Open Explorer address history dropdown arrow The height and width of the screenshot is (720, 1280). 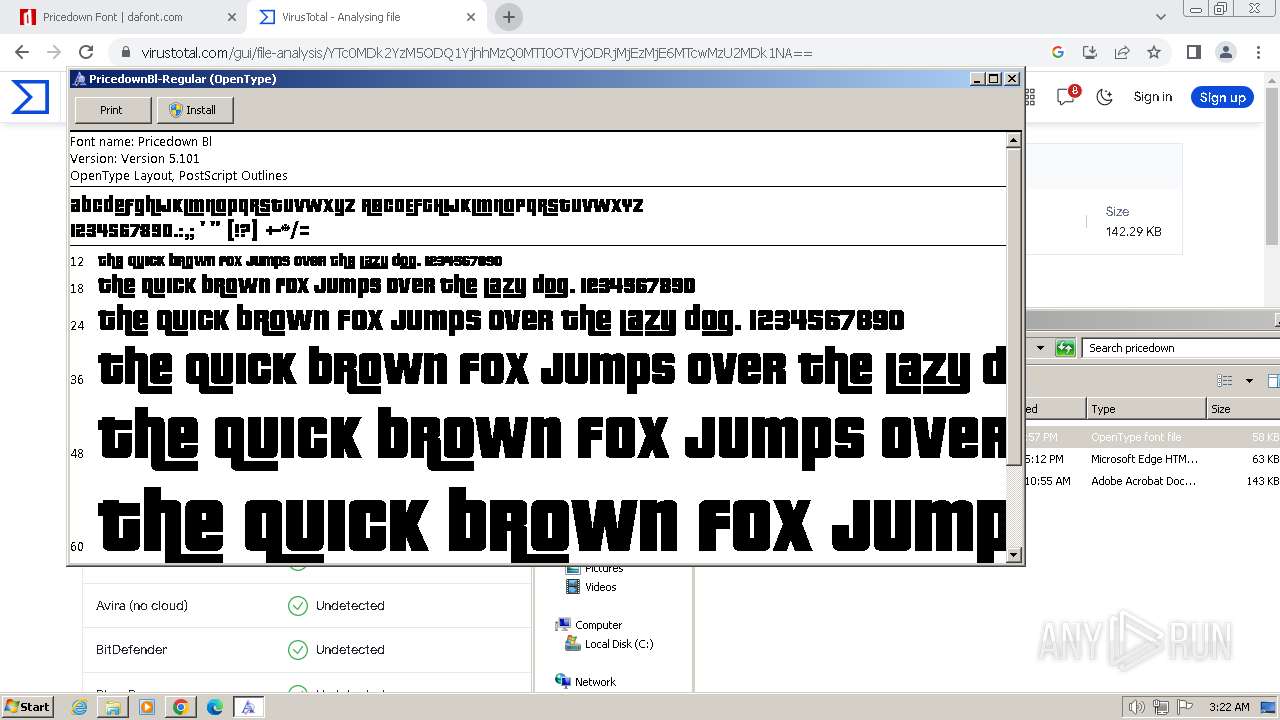pos(1040,348)
